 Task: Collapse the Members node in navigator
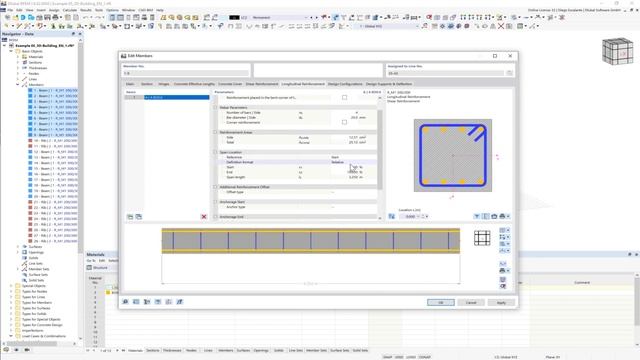coord(18,84)
